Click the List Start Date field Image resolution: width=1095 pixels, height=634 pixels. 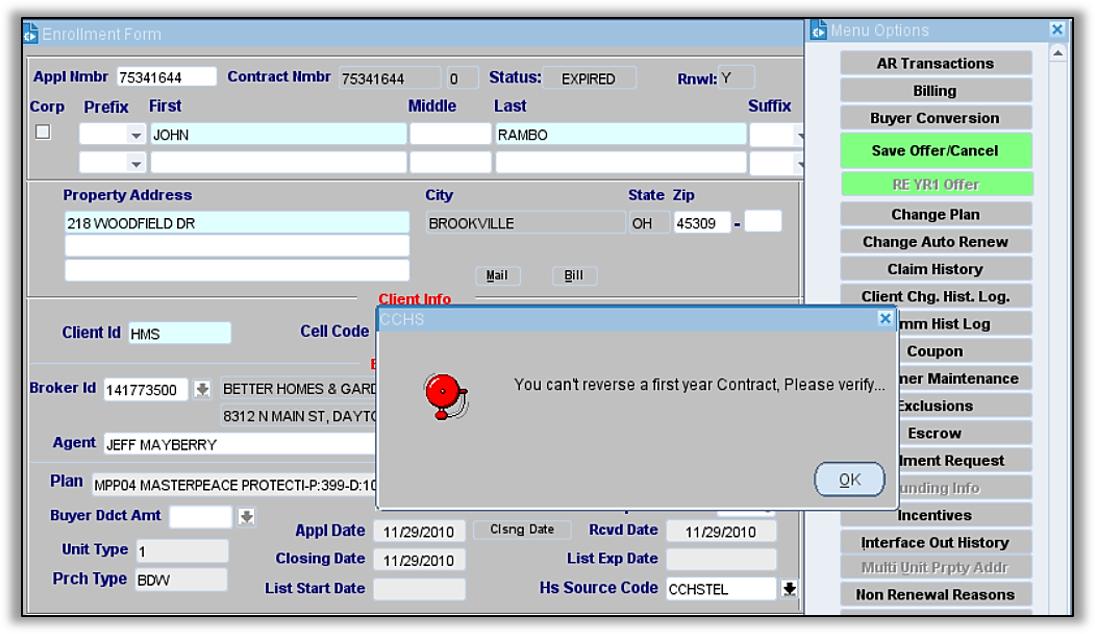pos(419,589)
